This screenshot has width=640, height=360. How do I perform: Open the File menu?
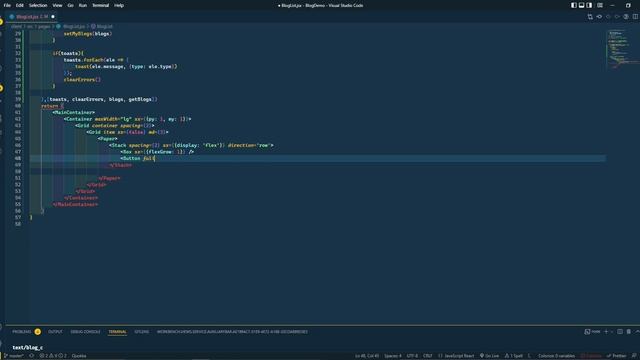(7, 5)
